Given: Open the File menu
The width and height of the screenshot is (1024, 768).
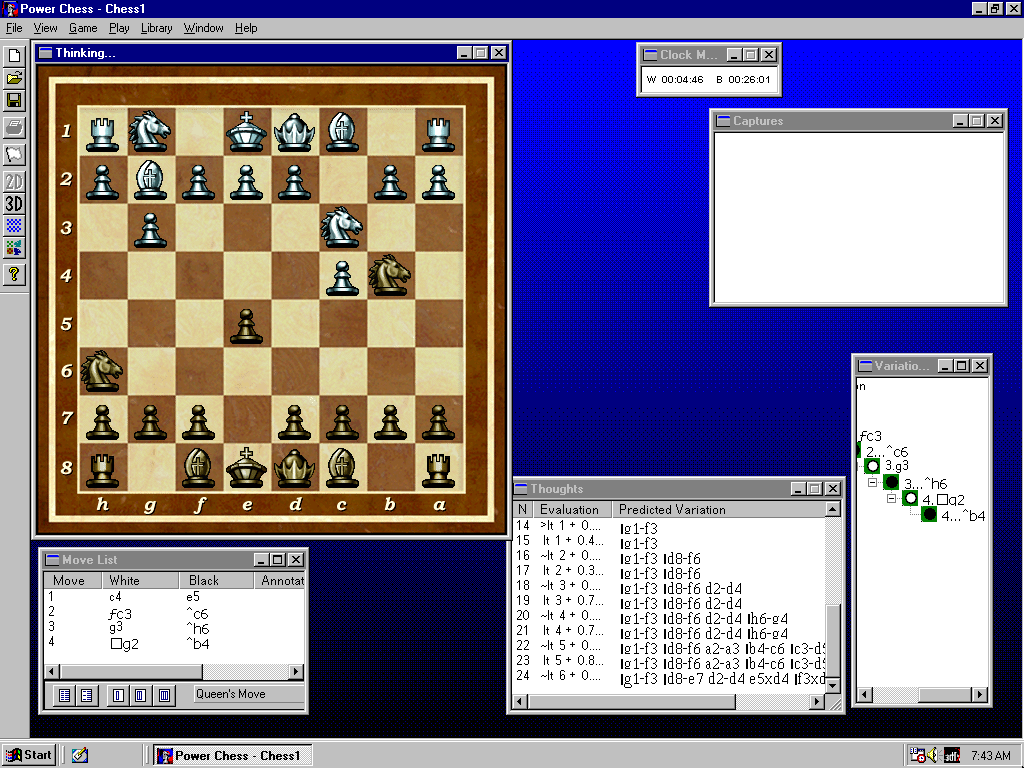Looking at the screenshot, I should [14, 28].
